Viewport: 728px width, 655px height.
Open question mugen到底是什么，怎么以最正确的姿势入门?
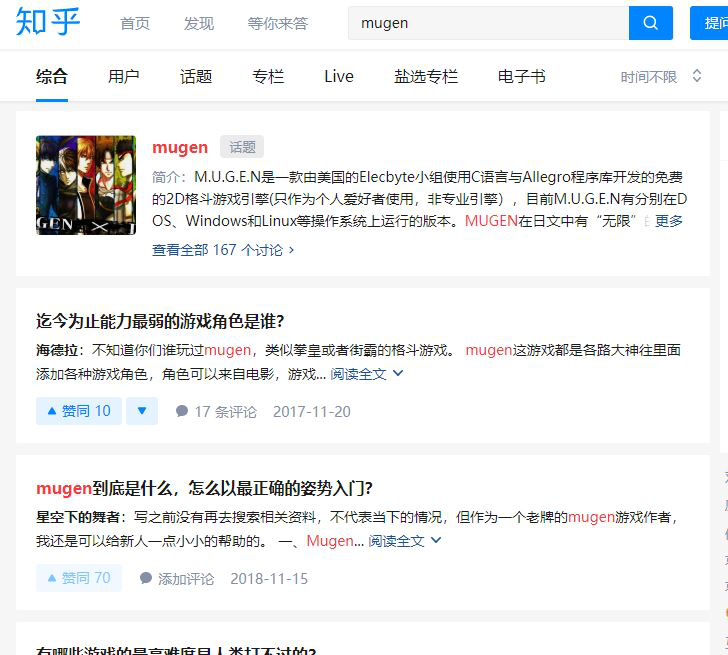point(205,488)
